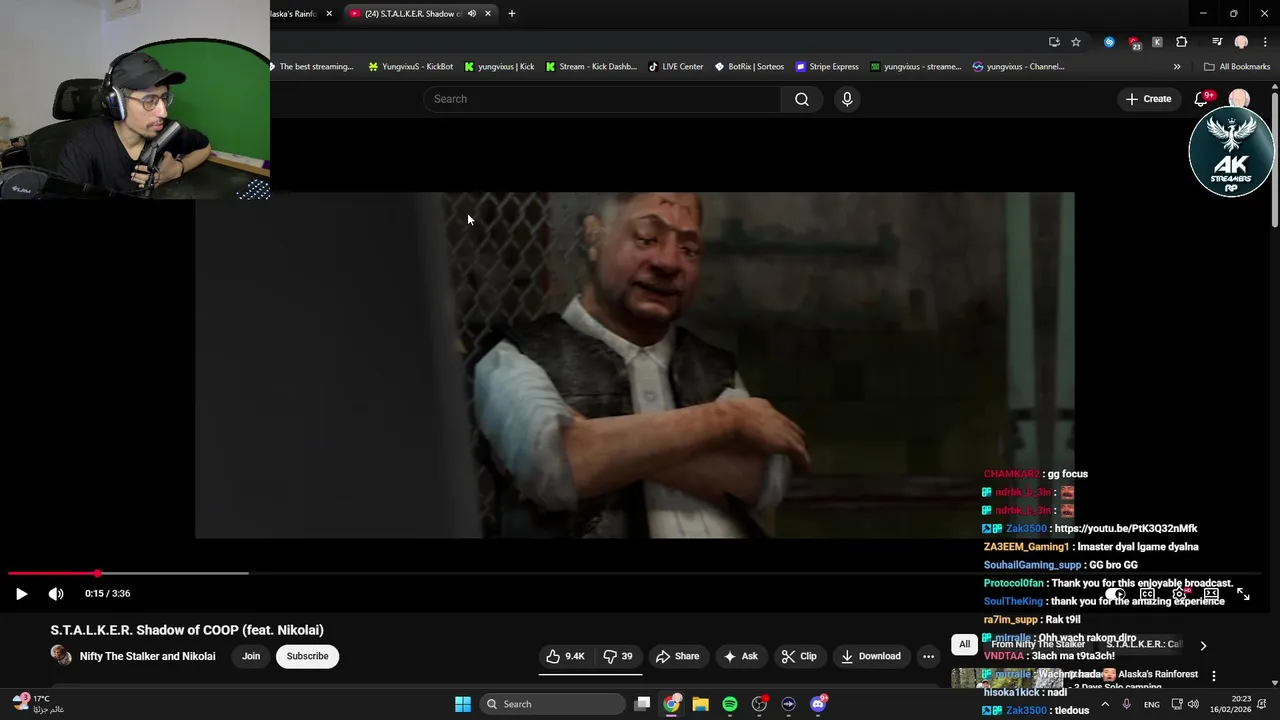
Task: Open the Stripe Express bookmark
Action: pos(827,67)
